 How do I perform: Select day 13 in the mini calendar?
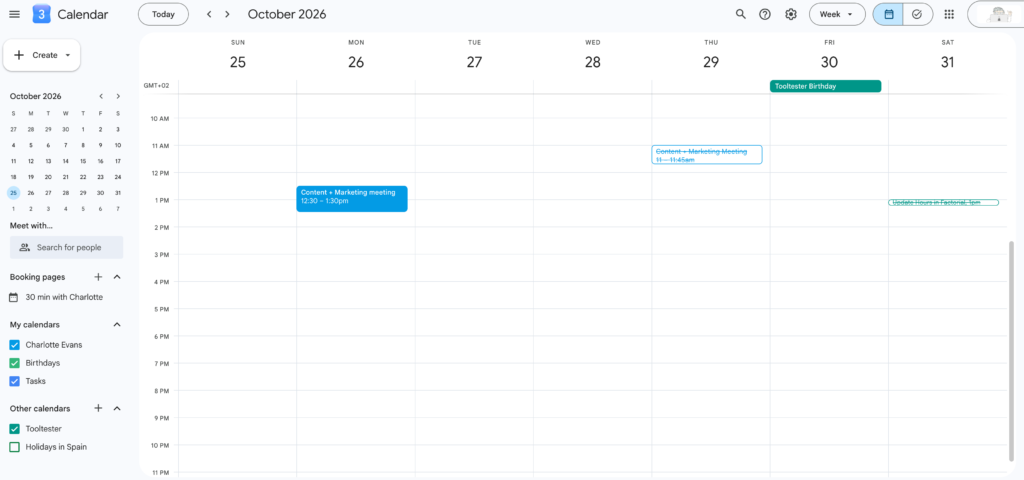(x=48, y=161)
